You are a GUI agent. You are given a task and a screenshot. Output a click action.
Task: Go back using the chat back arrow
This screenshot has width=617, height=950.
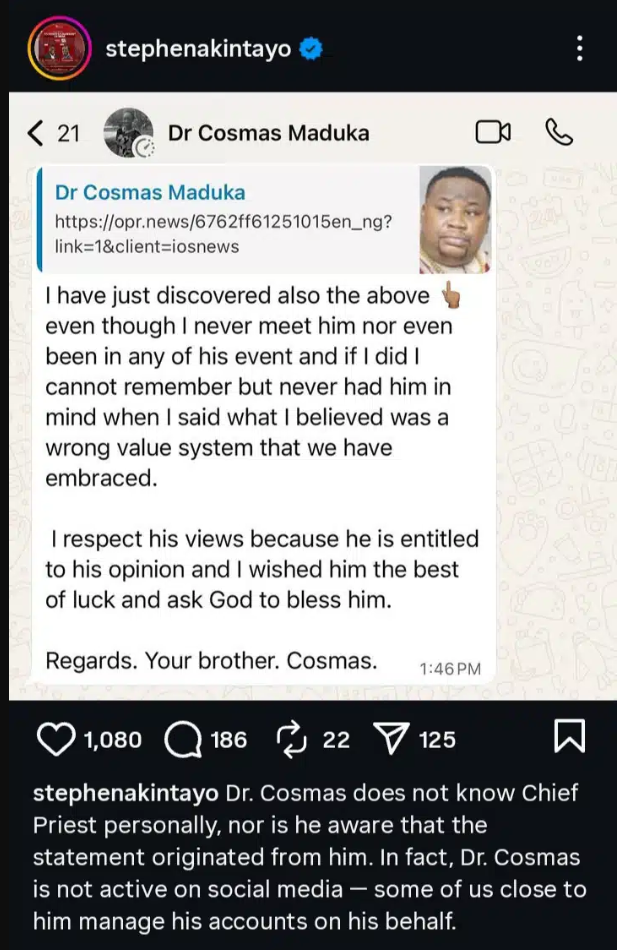37,133
